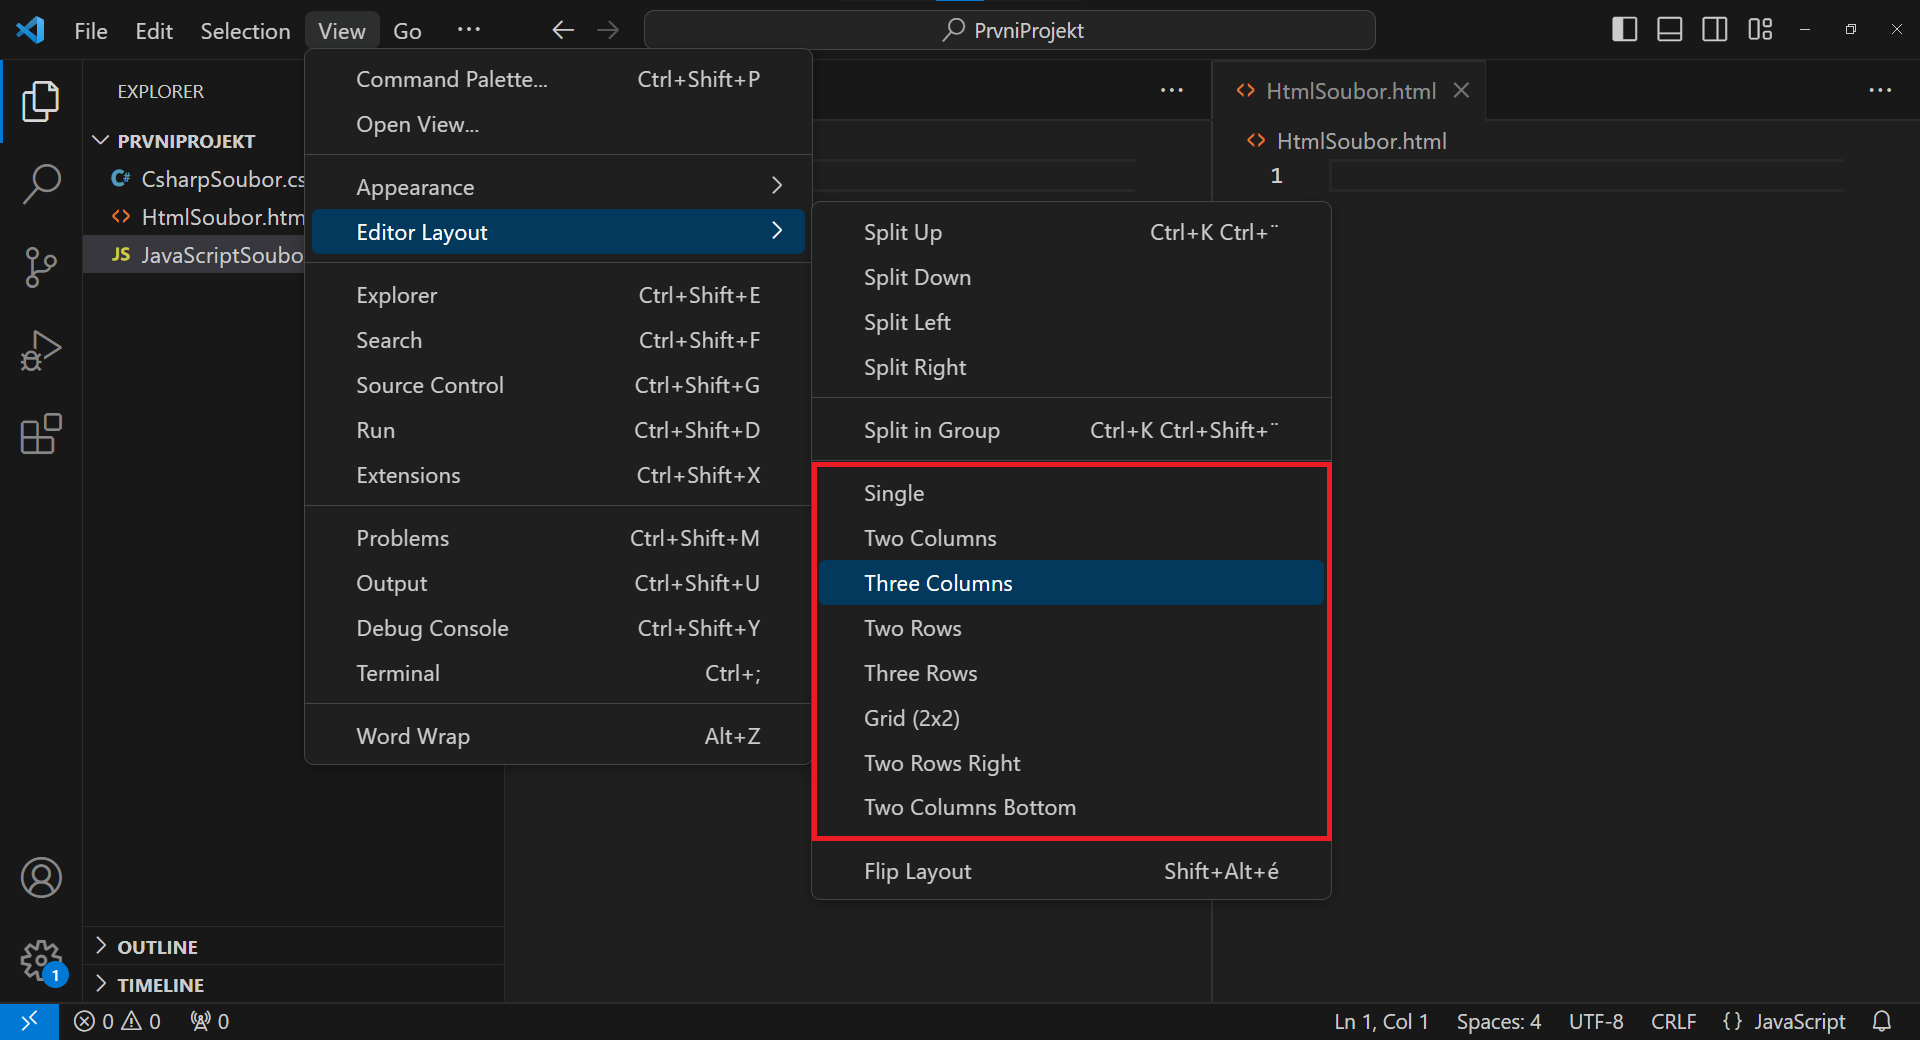
Task: Click the errors and warnings indicator
Action: click(117, 1021)
